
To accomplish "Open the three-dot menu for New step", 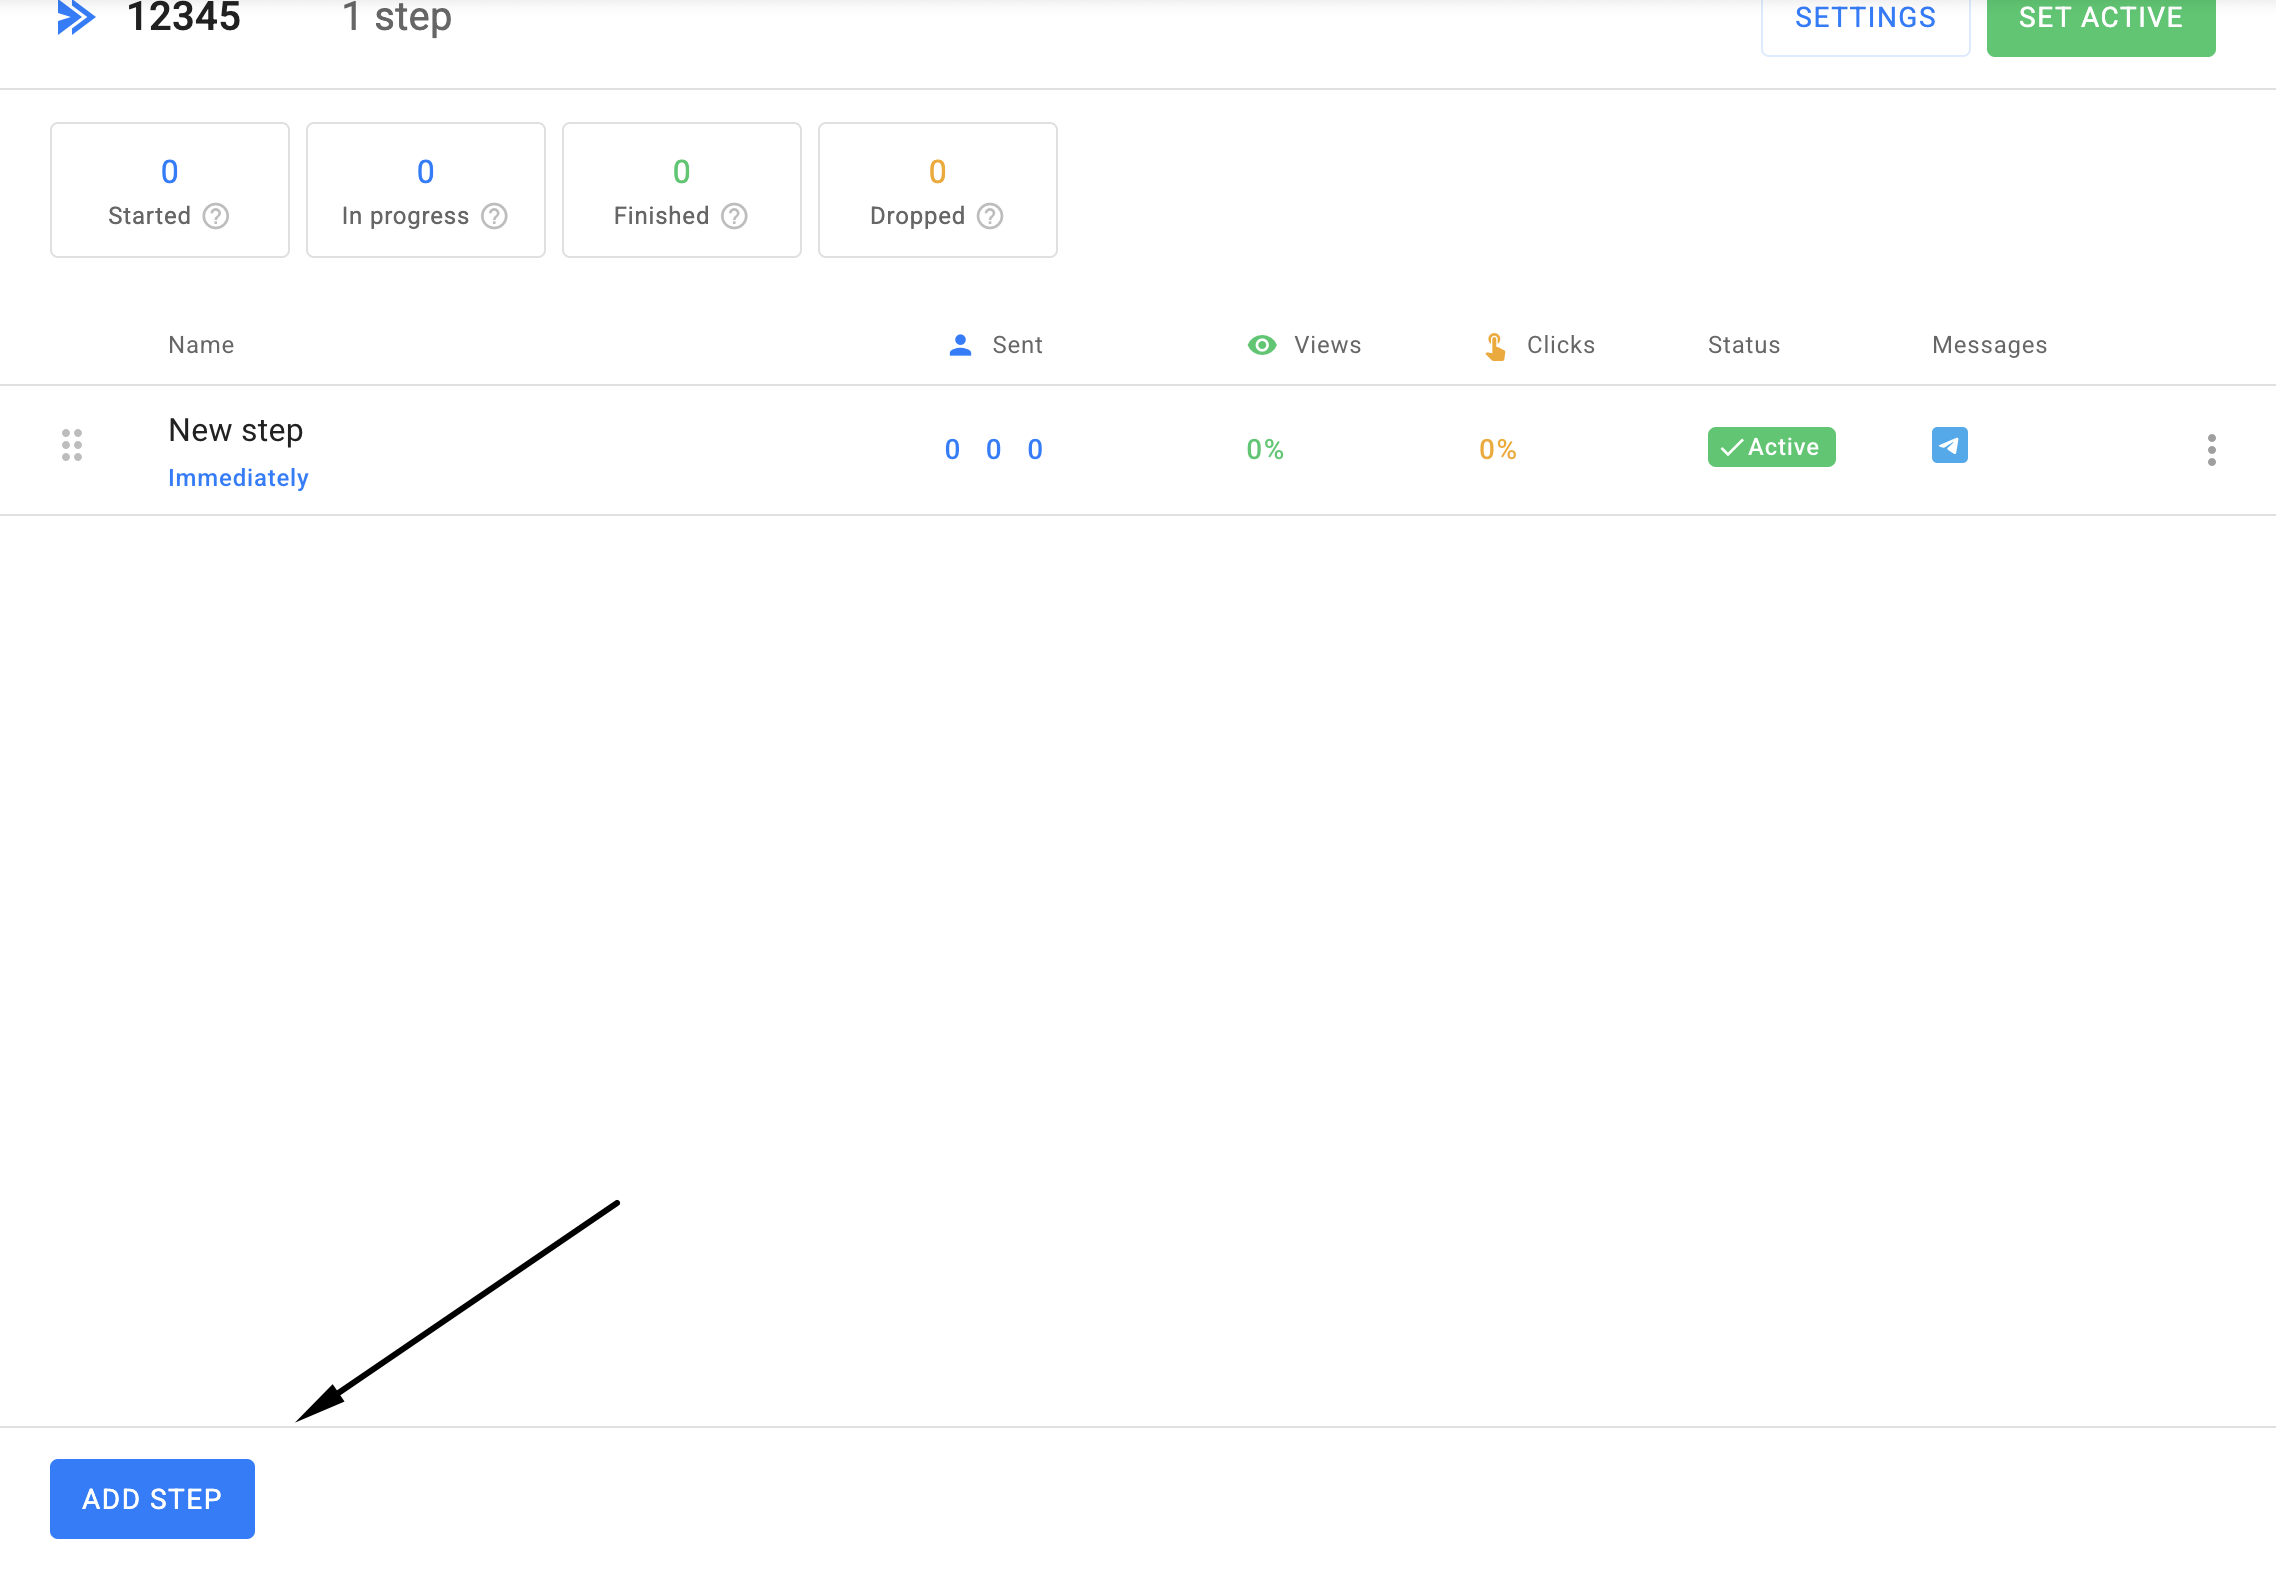I will (x=2211, y=450).
